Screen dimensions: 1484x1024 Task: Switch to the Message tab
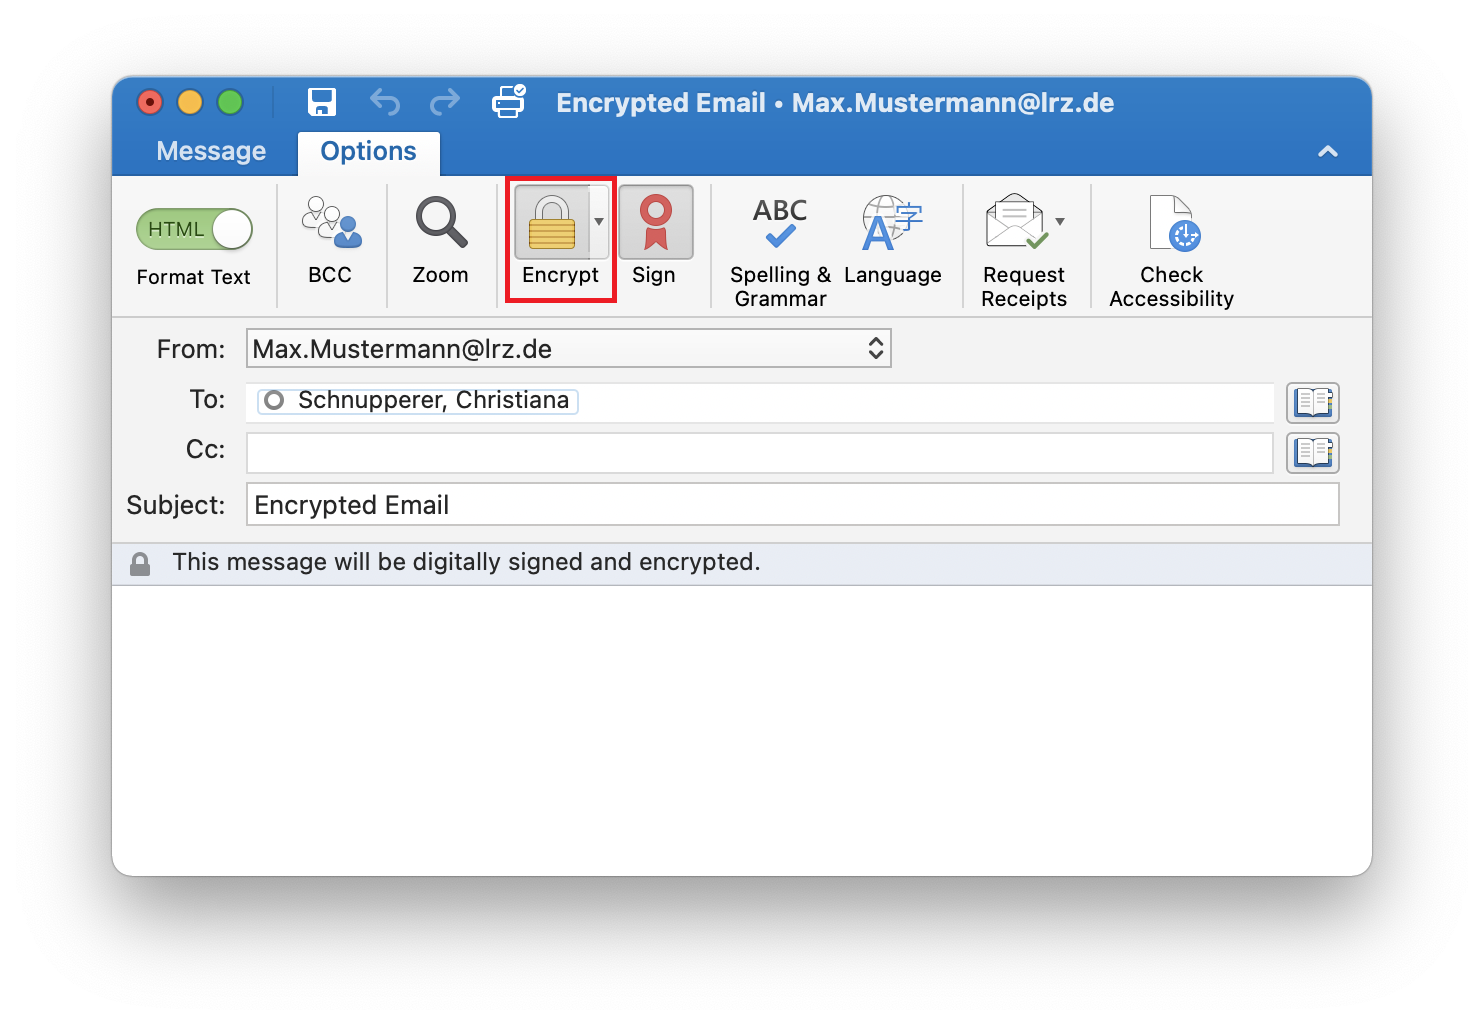[x=210, y=151]
